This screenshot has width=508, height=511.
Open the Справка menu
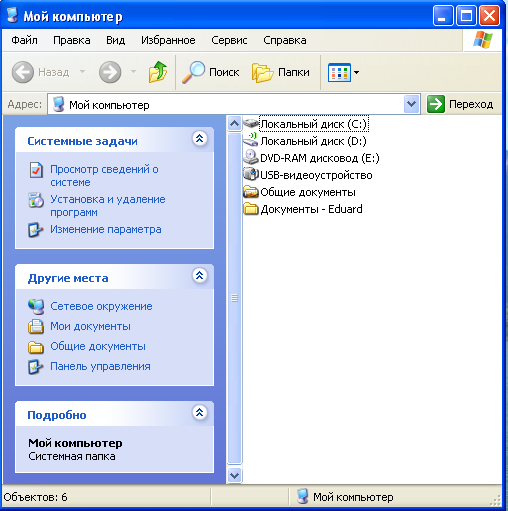pyautogui.click(x=285, y=40)
